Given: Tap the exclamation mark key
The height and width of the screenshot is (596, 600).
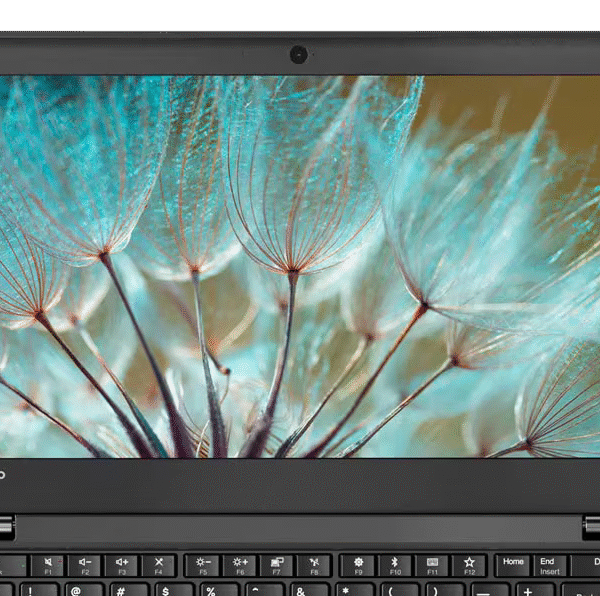Looking at the screenshot, I should click(x=39, y=590).
